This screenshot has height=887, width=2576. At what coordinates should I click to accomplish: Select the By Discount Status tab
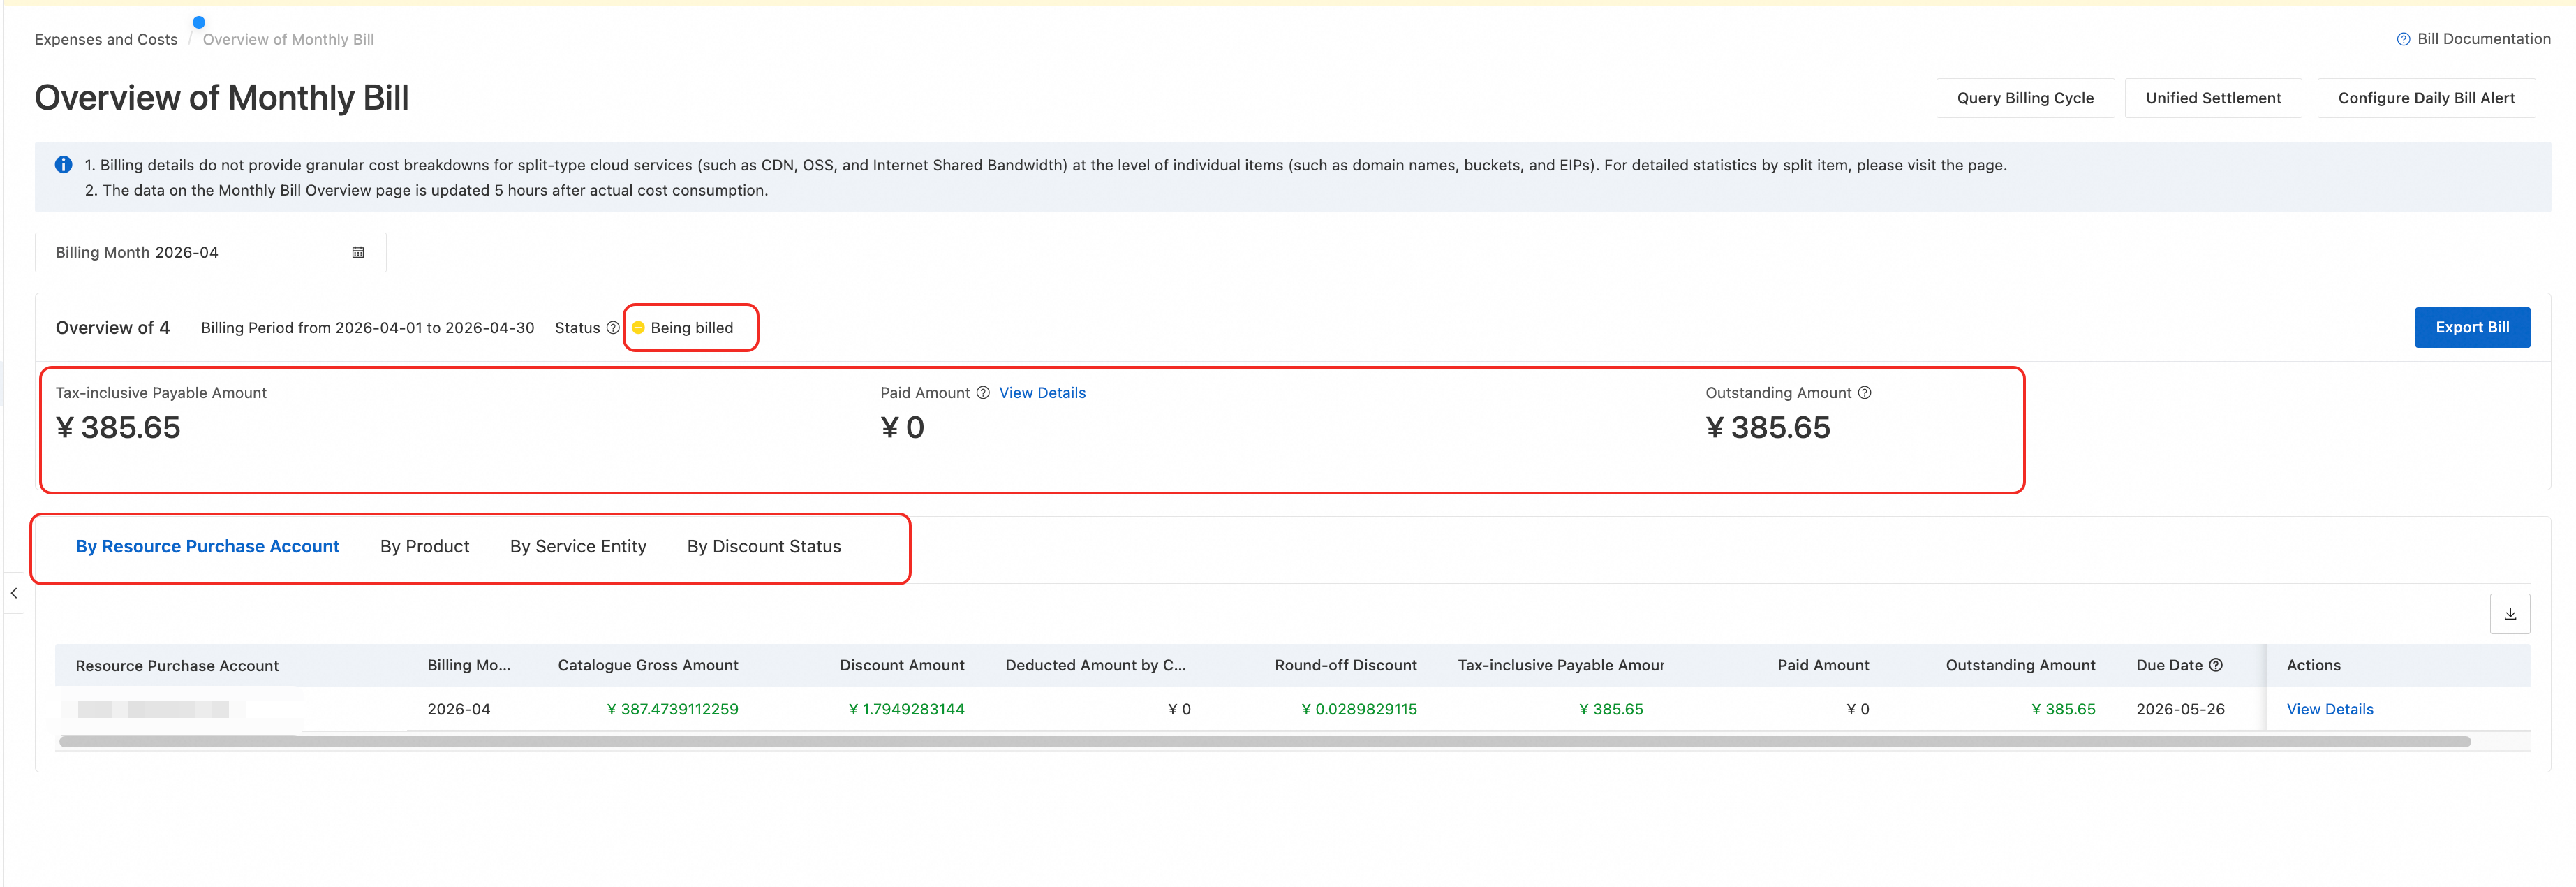(763, 546)
